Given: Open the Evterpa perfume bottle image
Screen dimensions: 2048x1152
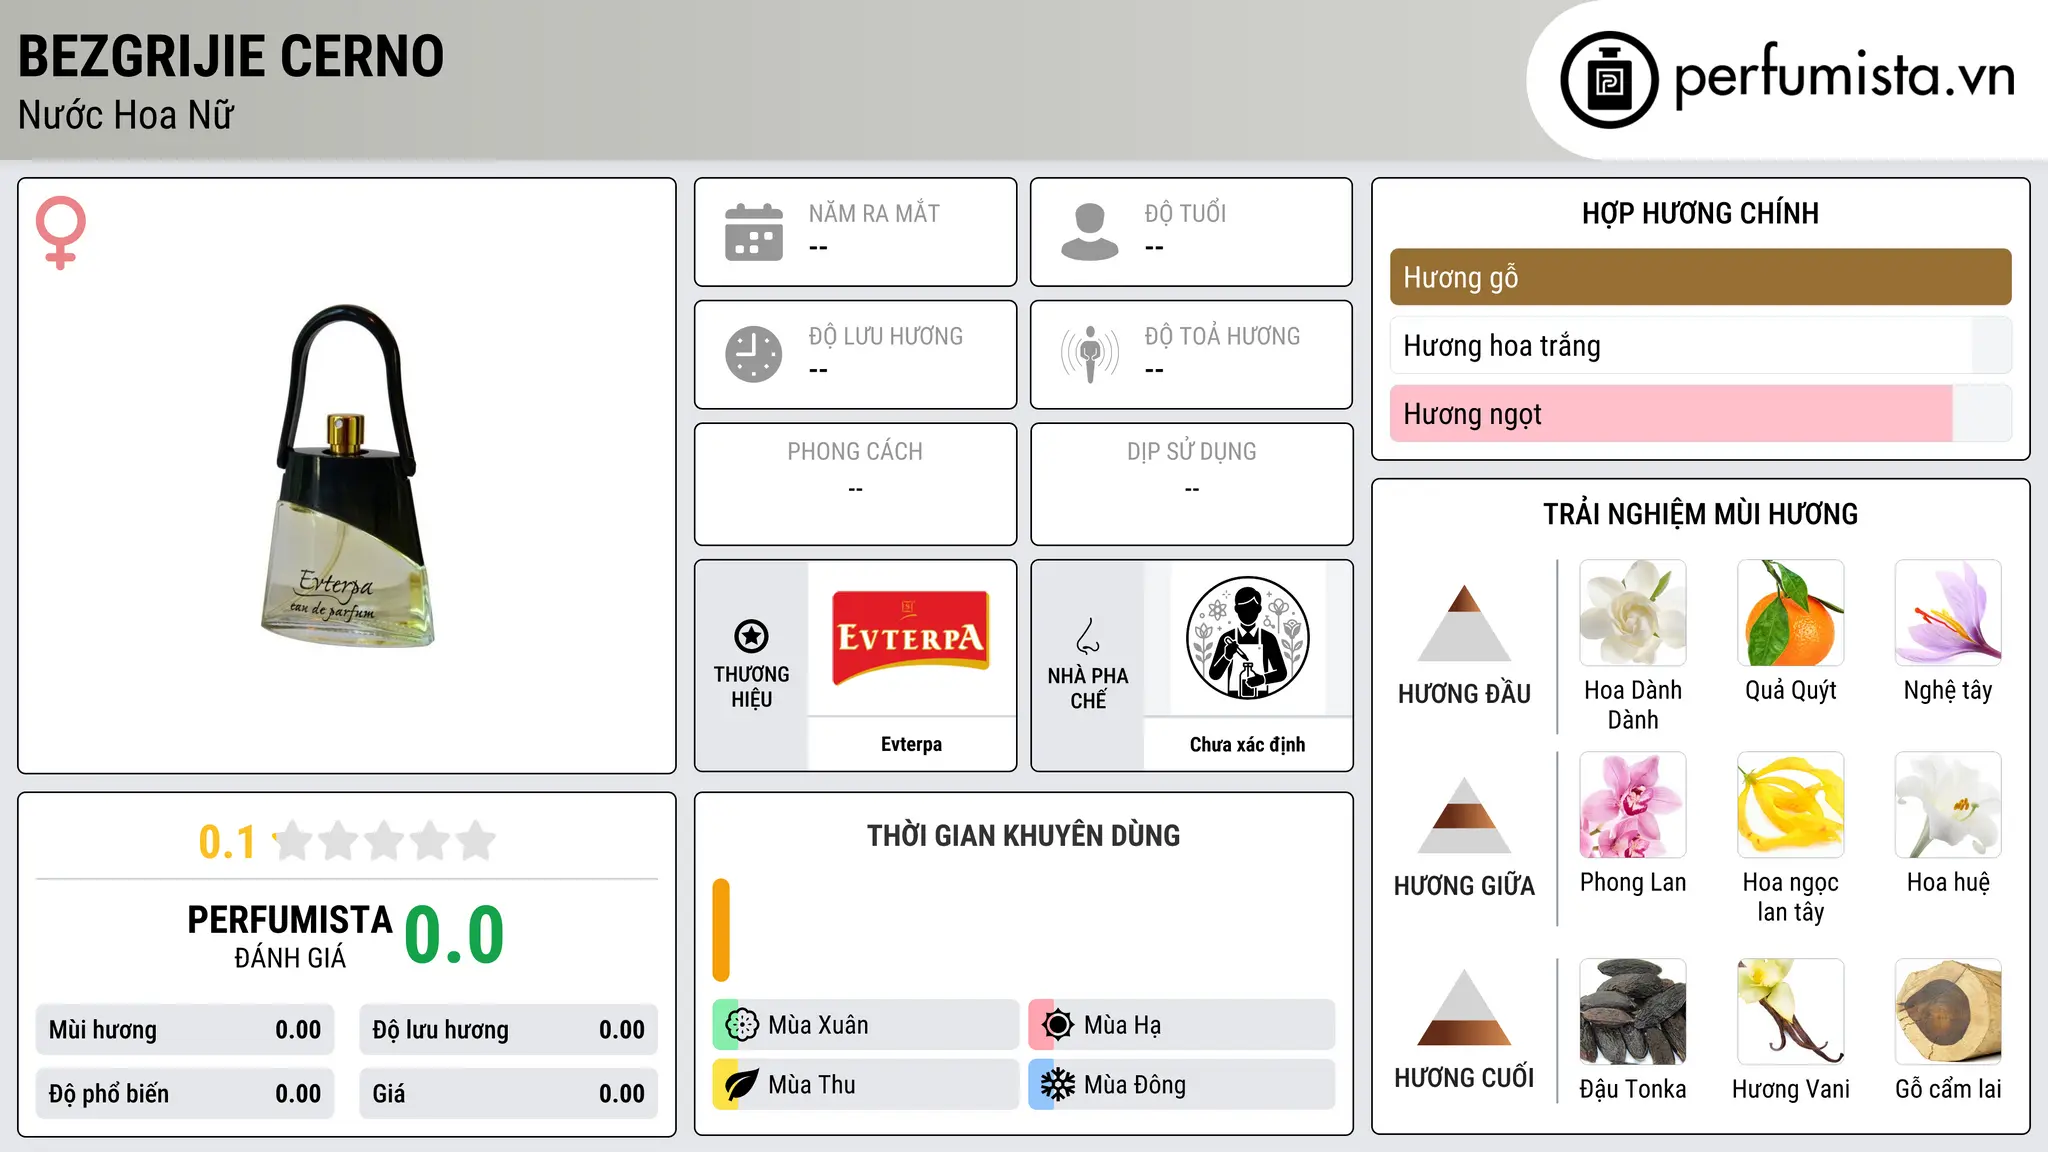Looking at the screenshot, I should coord(347,476).
